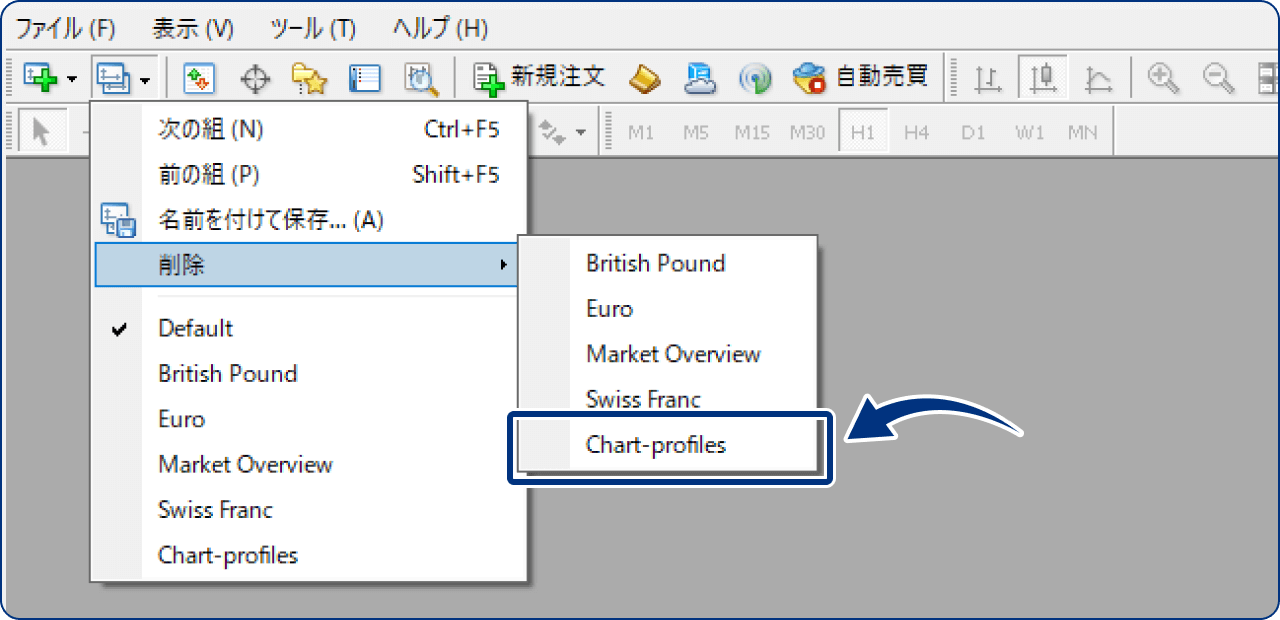Open the Market Watch window icon
The width and height of the screenshot is (1280, 620).
click(x=199, y=78)
